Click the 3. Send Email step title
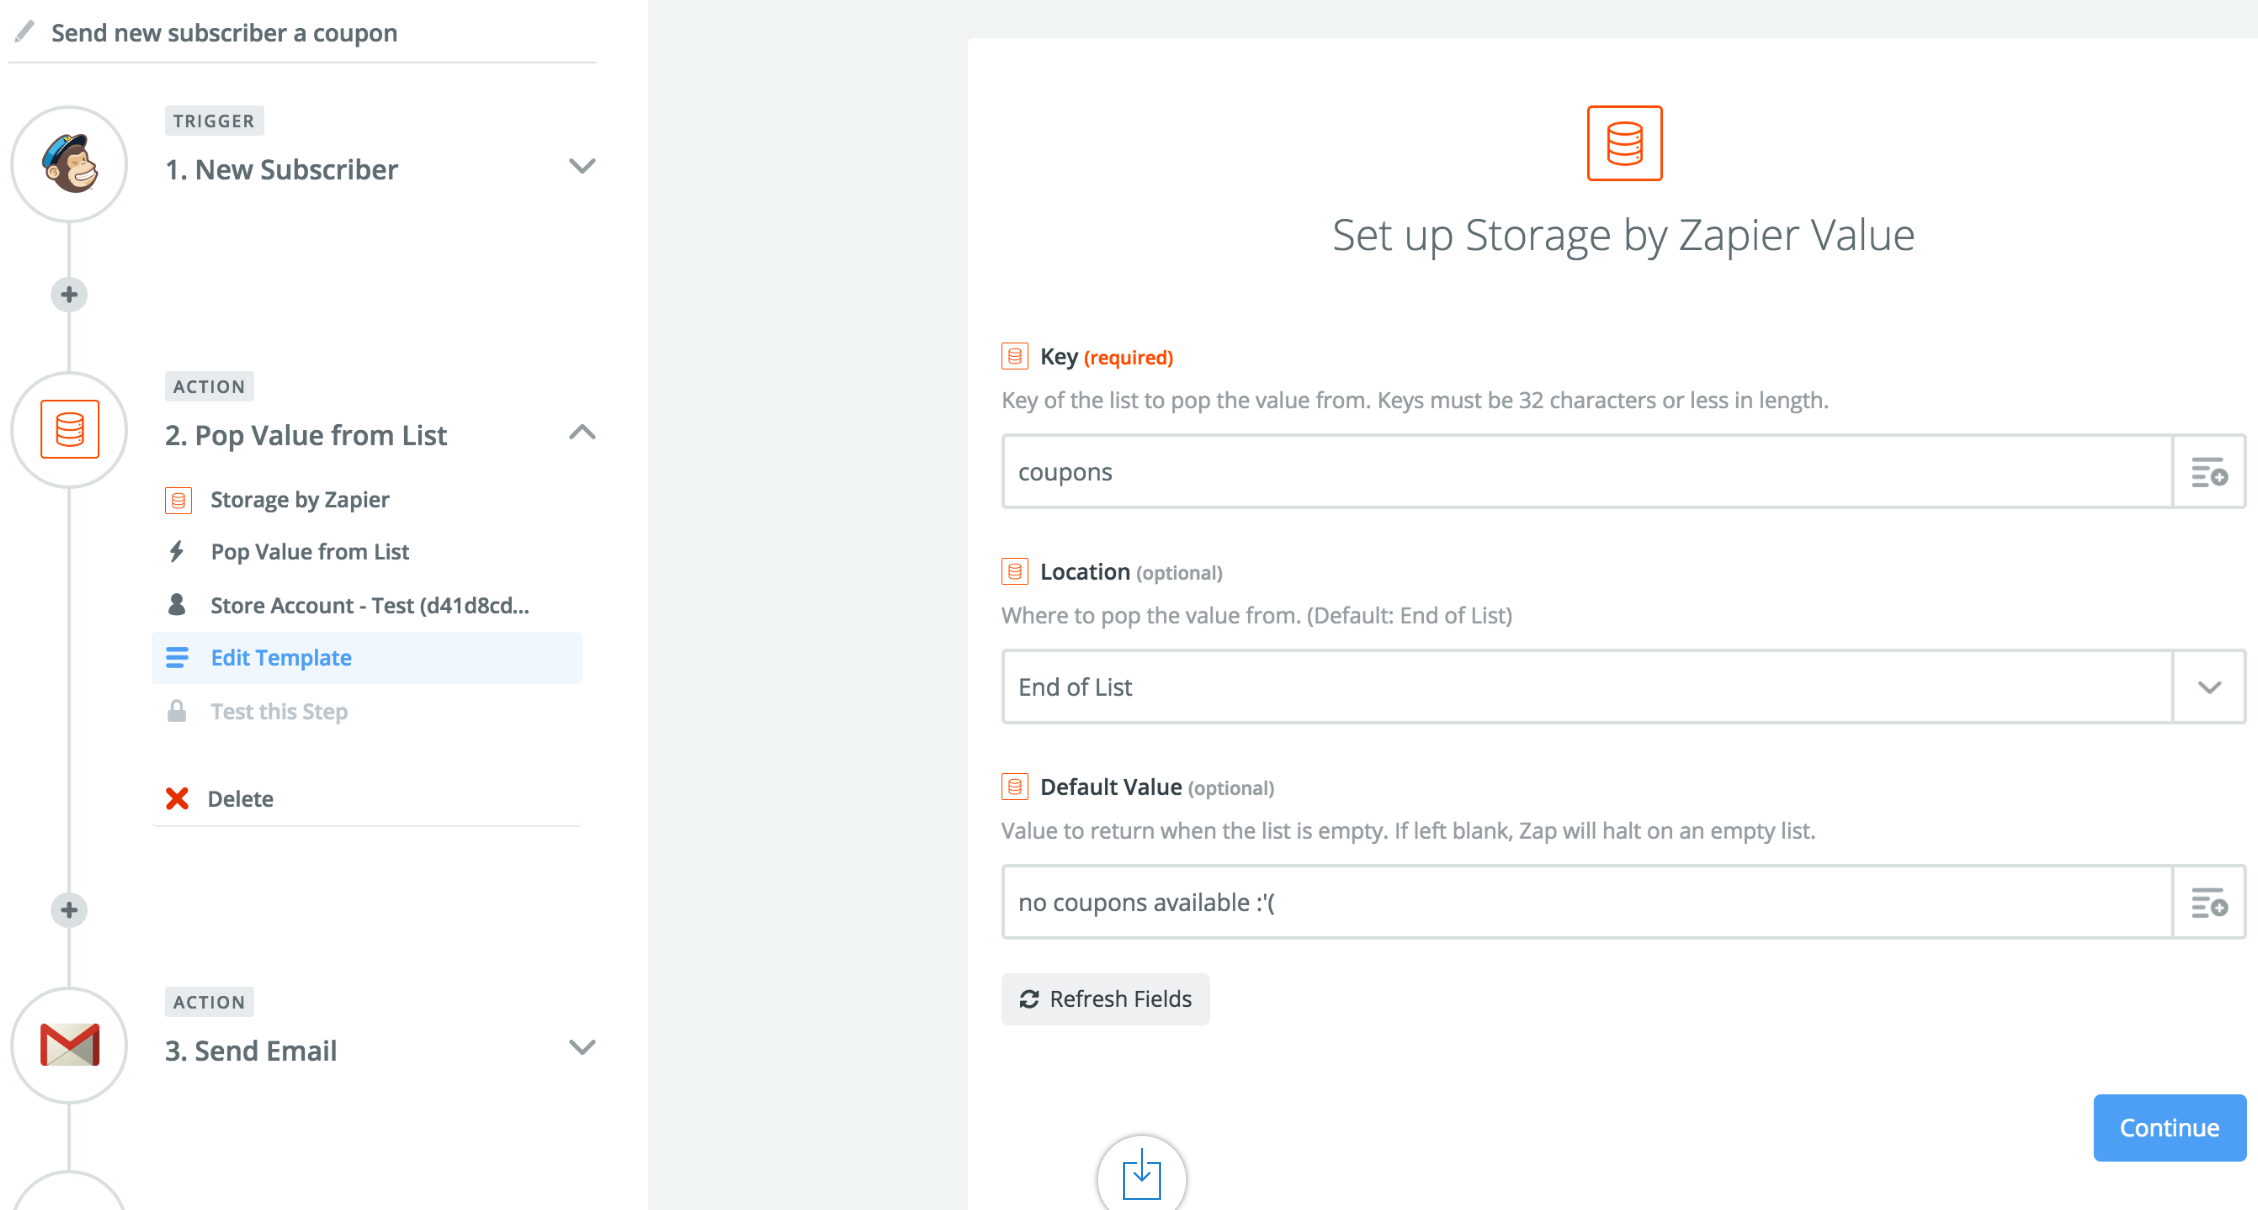 [x=251, y=1051]
